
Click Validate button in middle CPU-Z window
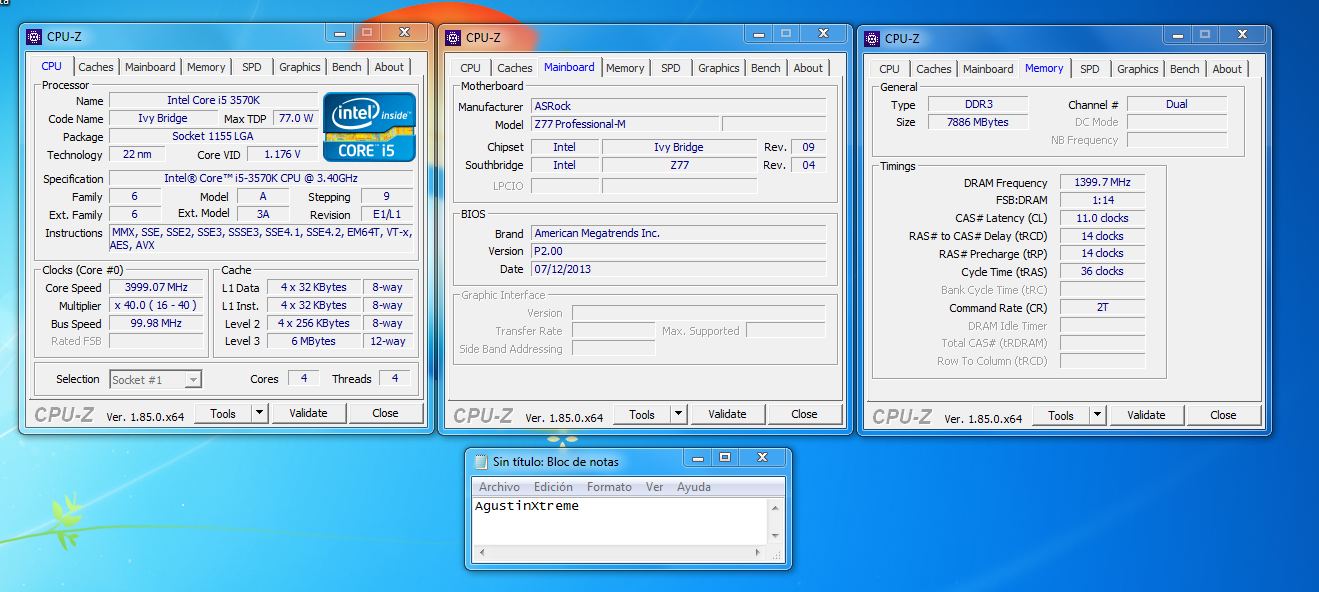[x=727, y=414]
